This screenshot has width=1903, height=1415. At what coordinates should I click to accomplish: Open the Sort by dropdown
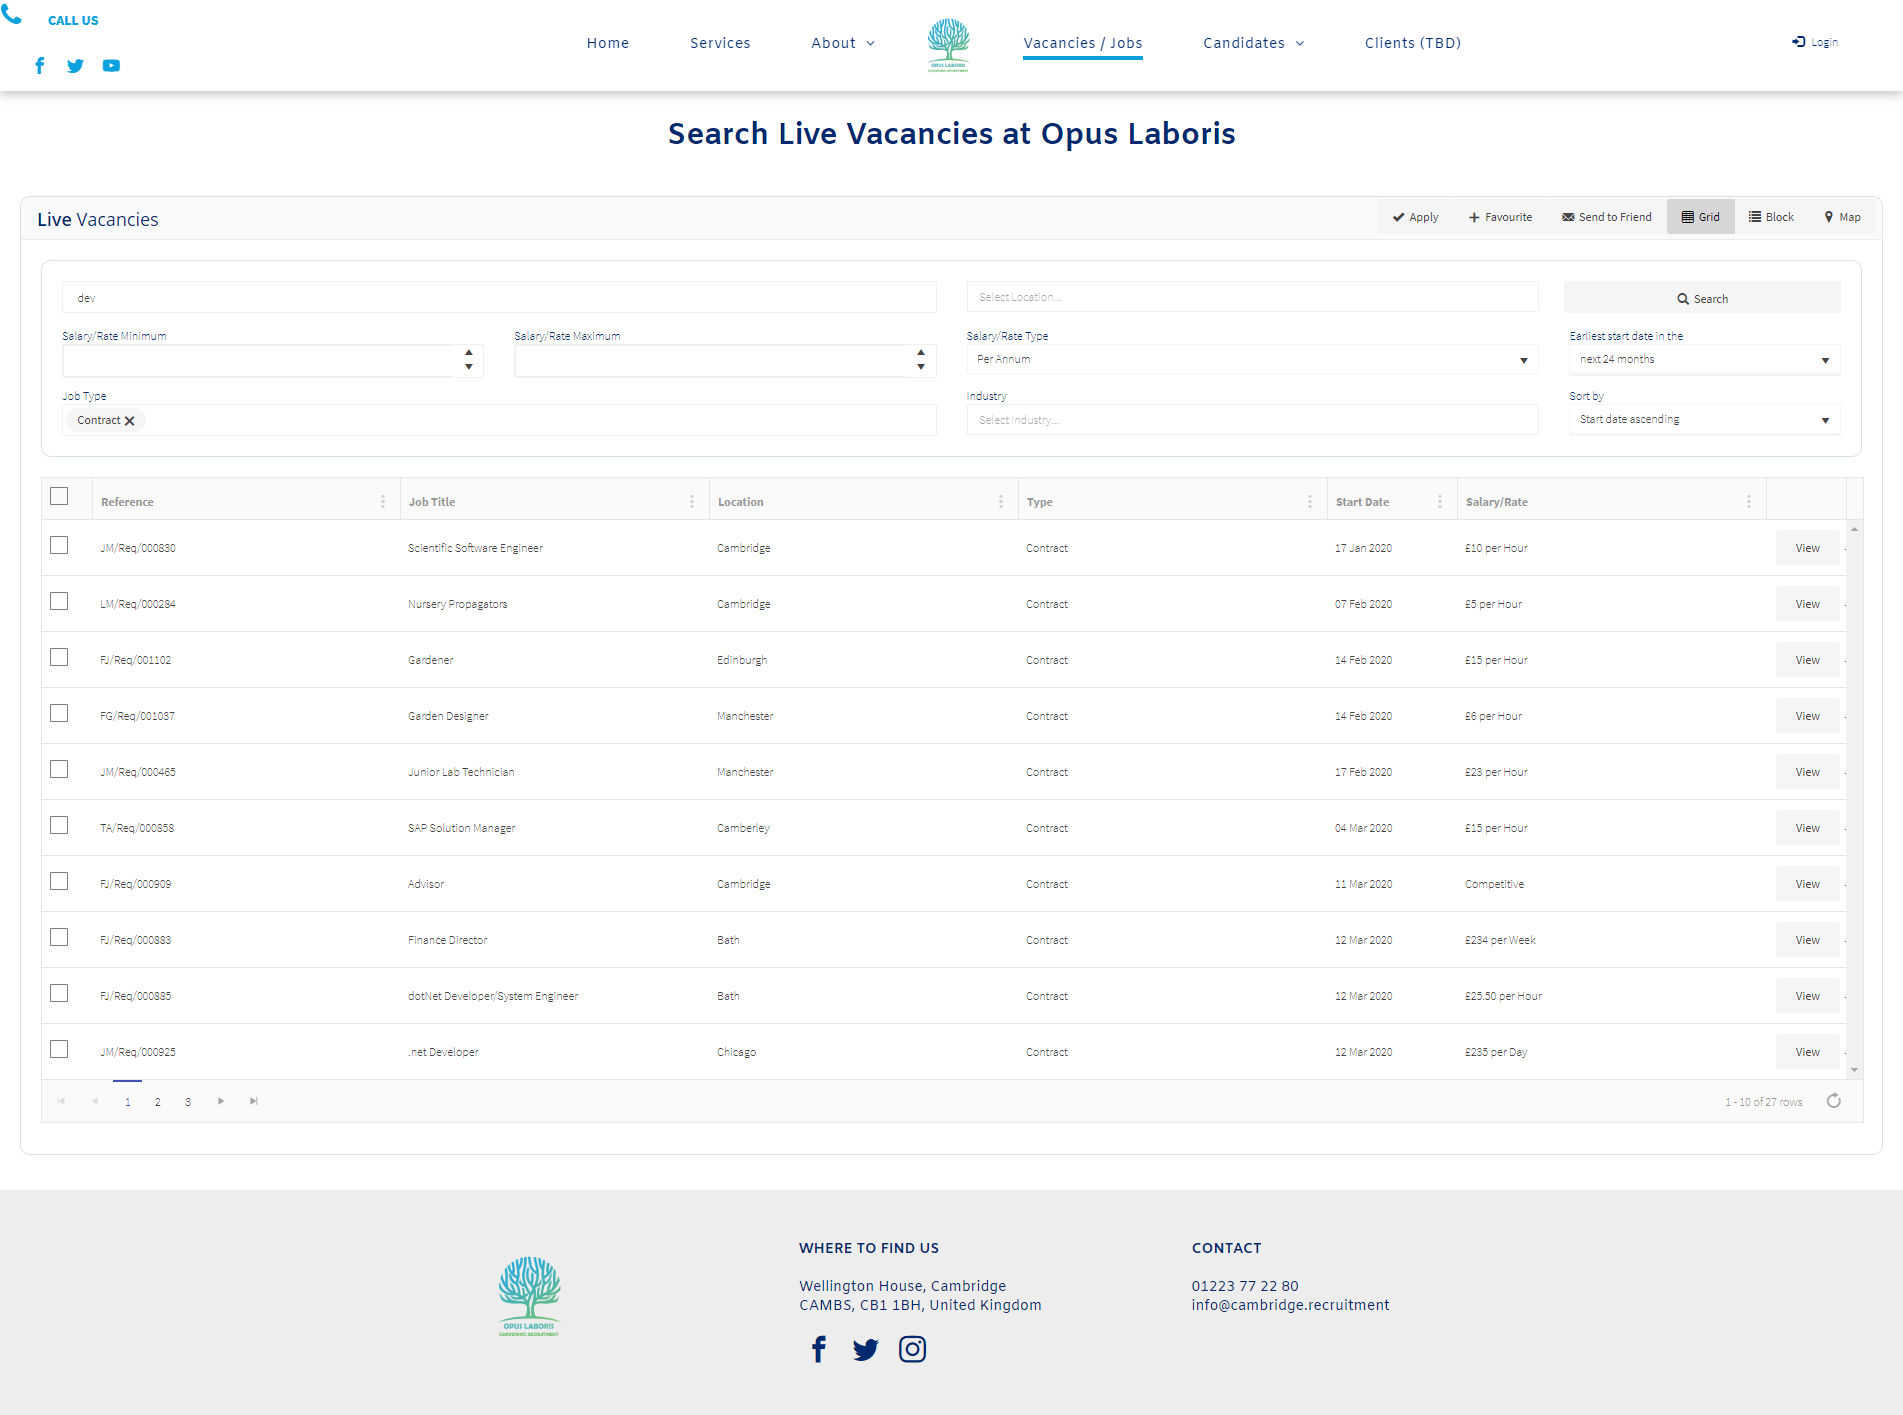tap(1703, 420)
